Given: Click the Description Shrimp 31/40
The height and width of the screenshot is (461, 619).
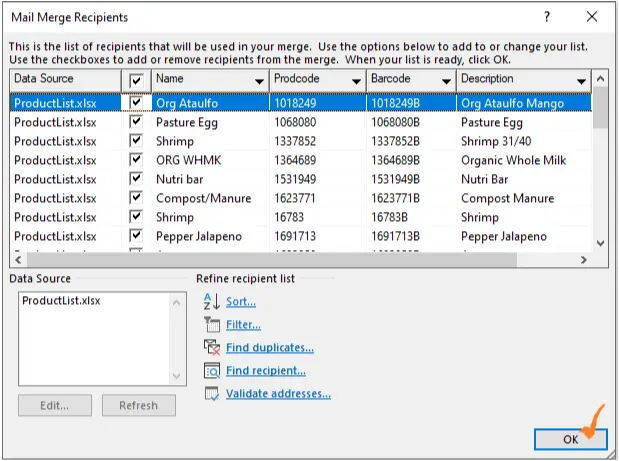Looking at the screenshot, I should point(496,141).
